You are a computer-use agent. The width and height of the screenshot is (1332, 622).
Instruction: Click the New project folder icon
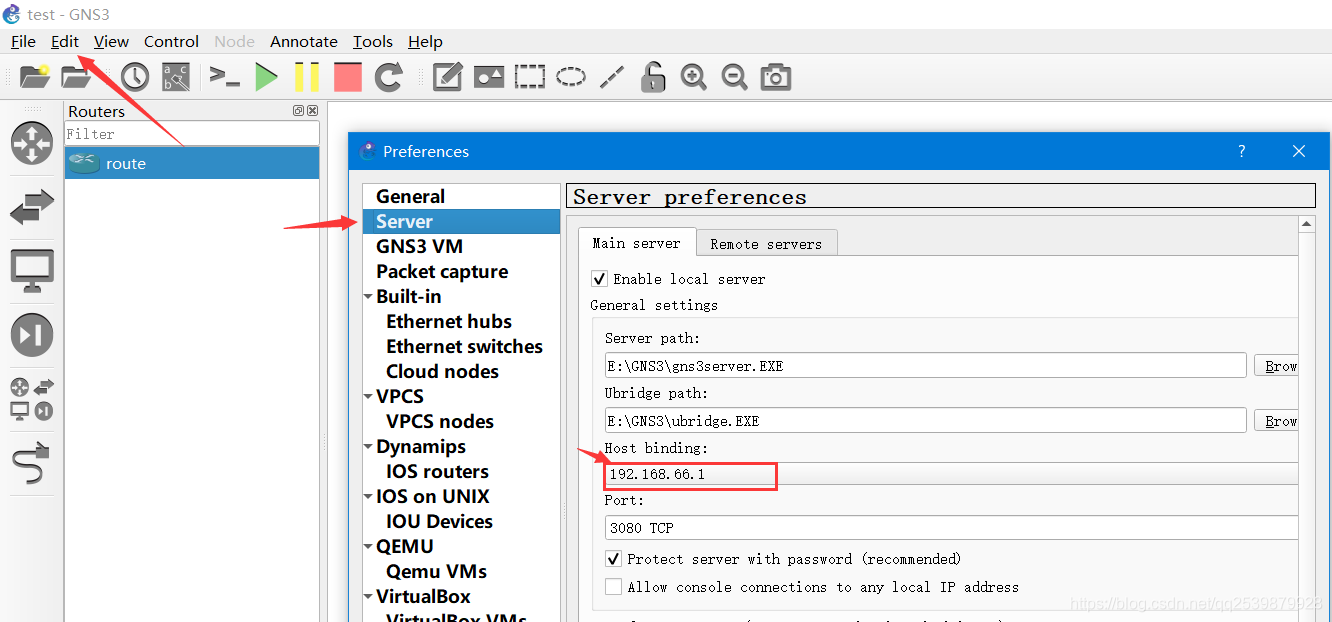pos(35,77)
